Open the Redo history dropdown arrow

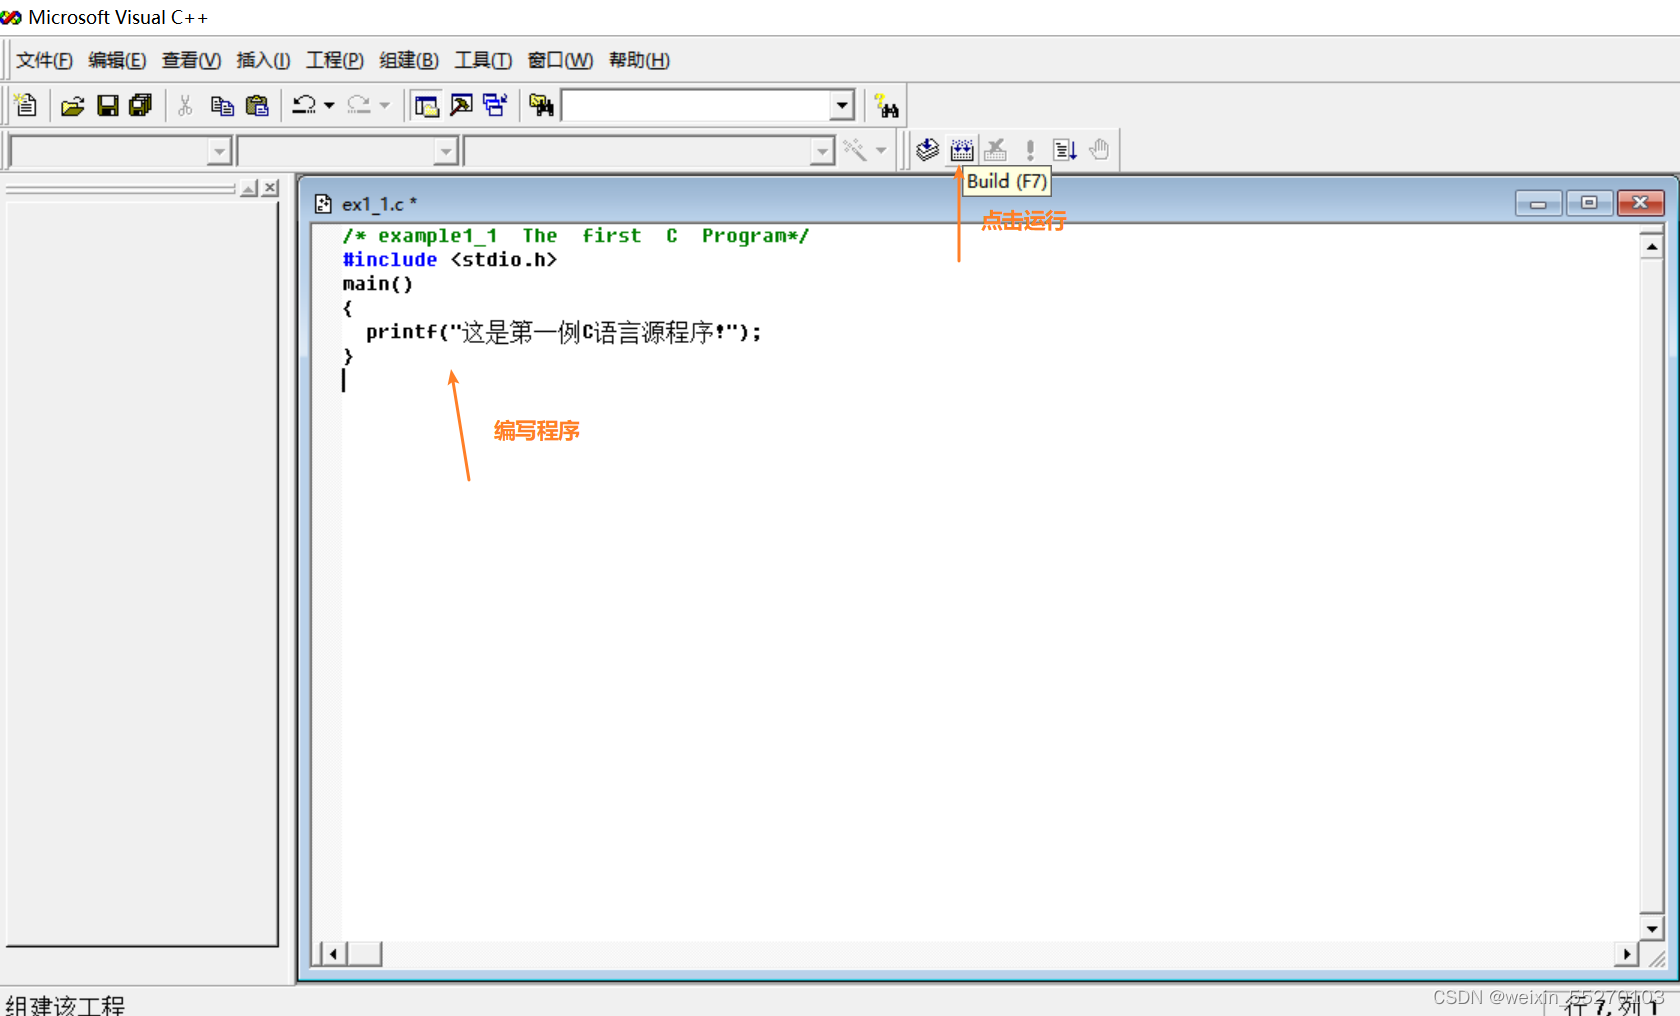point(384,105)
